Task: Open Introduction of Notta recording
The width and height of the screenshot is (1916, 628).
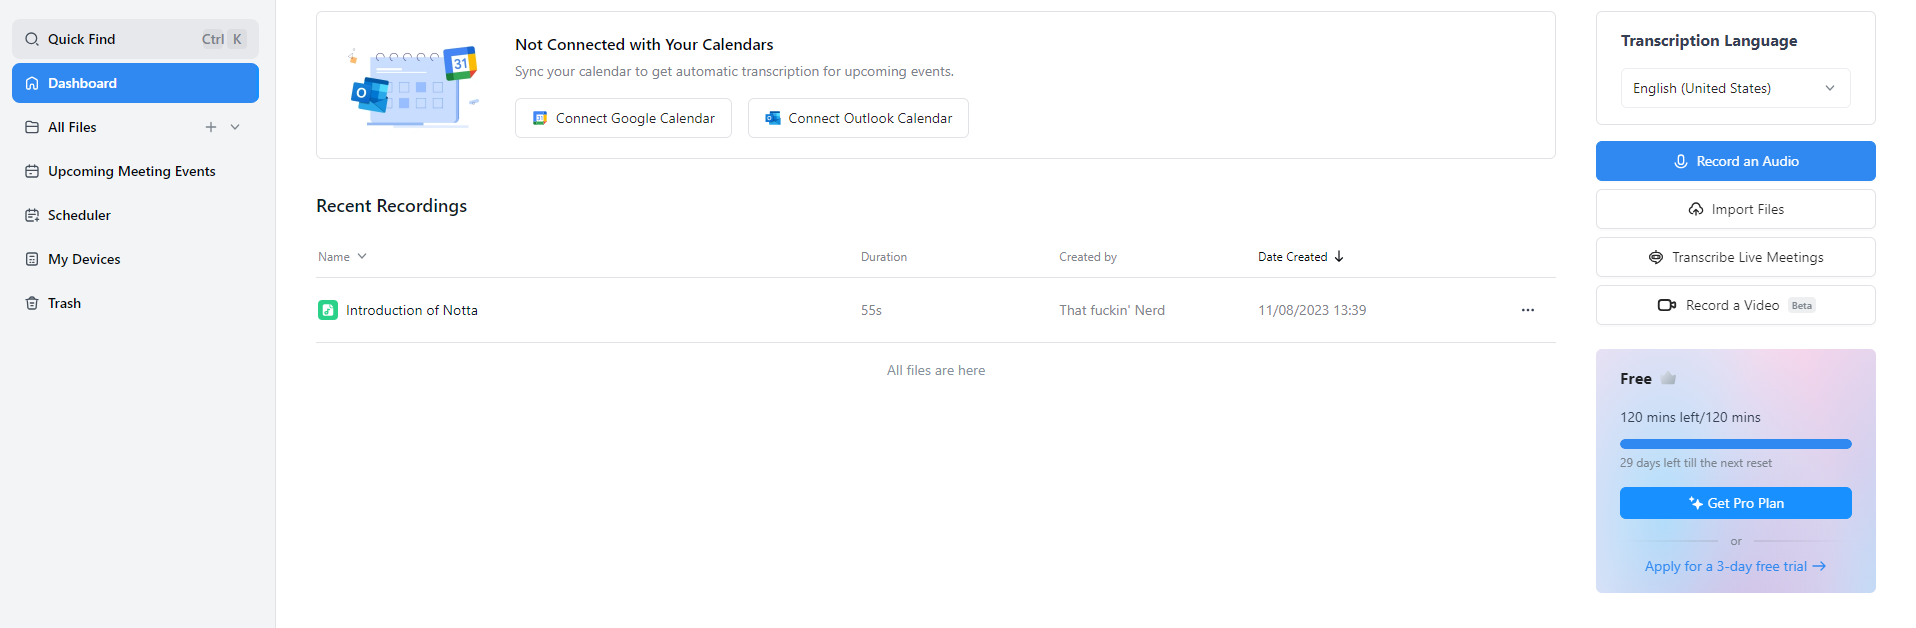Action: pos(412,310)
